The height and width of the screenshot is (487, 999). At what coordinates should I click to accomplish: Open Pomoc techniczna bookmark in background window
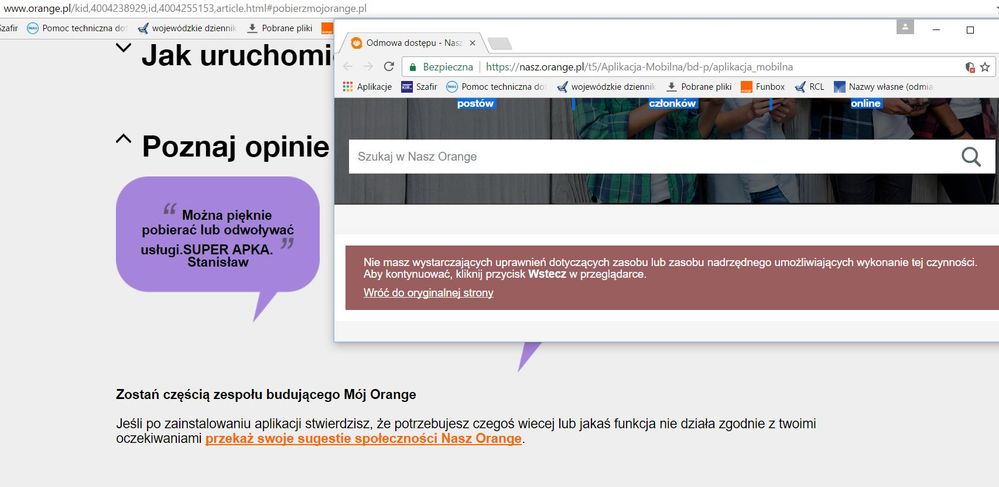(77, 28)
